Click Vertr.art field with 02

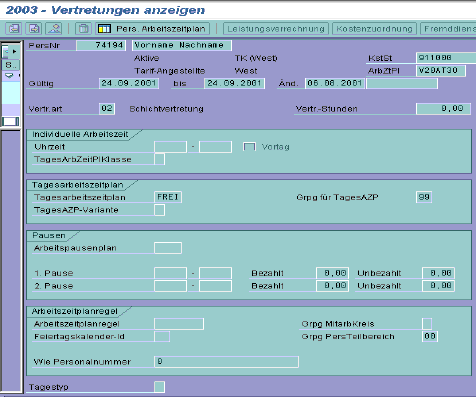pos(107,109)
